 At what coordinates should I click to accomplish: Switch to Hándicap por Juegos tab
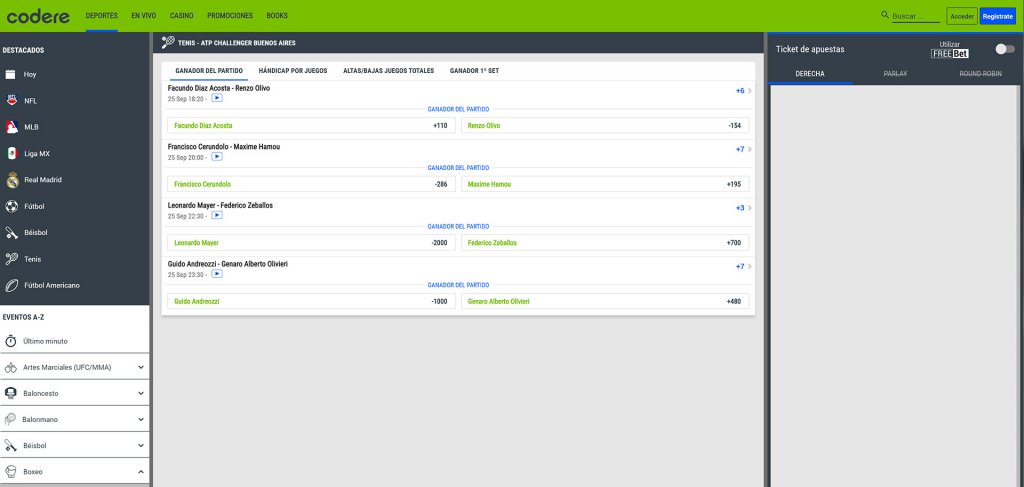coord(293,71)
